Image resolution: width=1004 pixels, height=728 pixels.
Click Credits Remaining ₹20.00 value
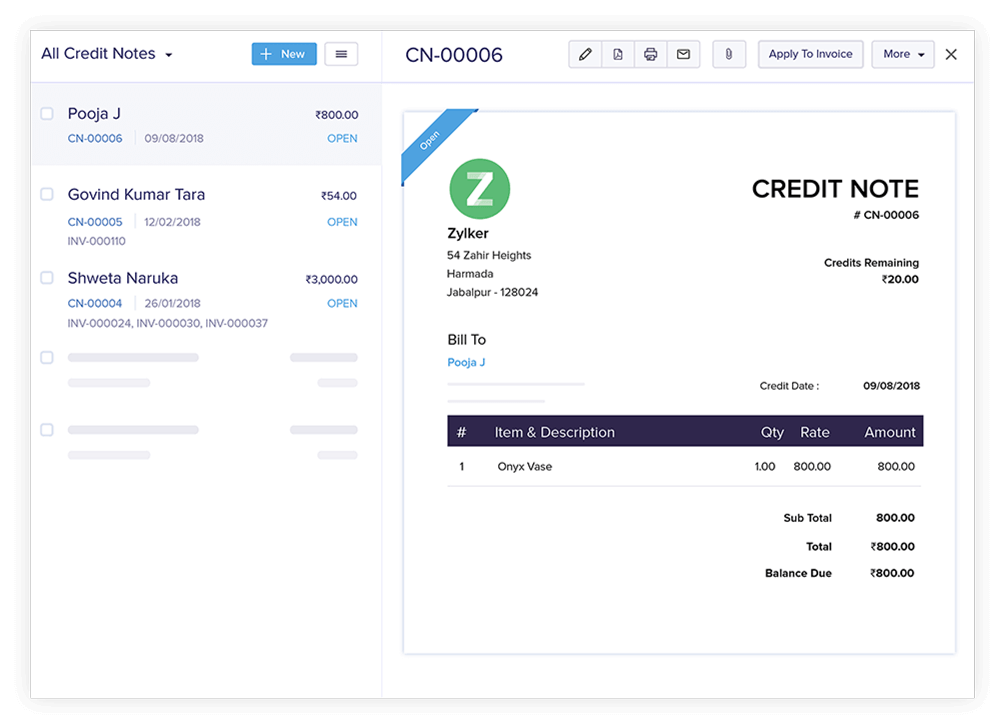point(900,279)
